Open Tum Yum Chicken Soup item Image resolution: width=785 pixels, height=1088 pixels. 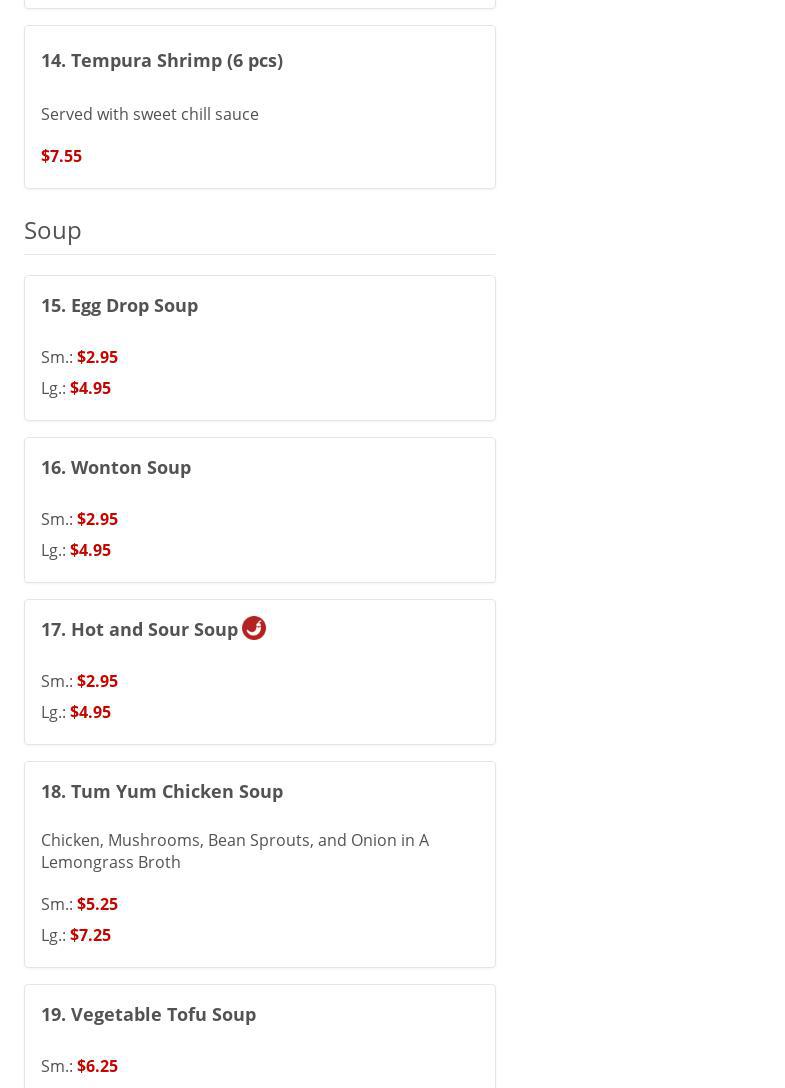coord(162,791)
